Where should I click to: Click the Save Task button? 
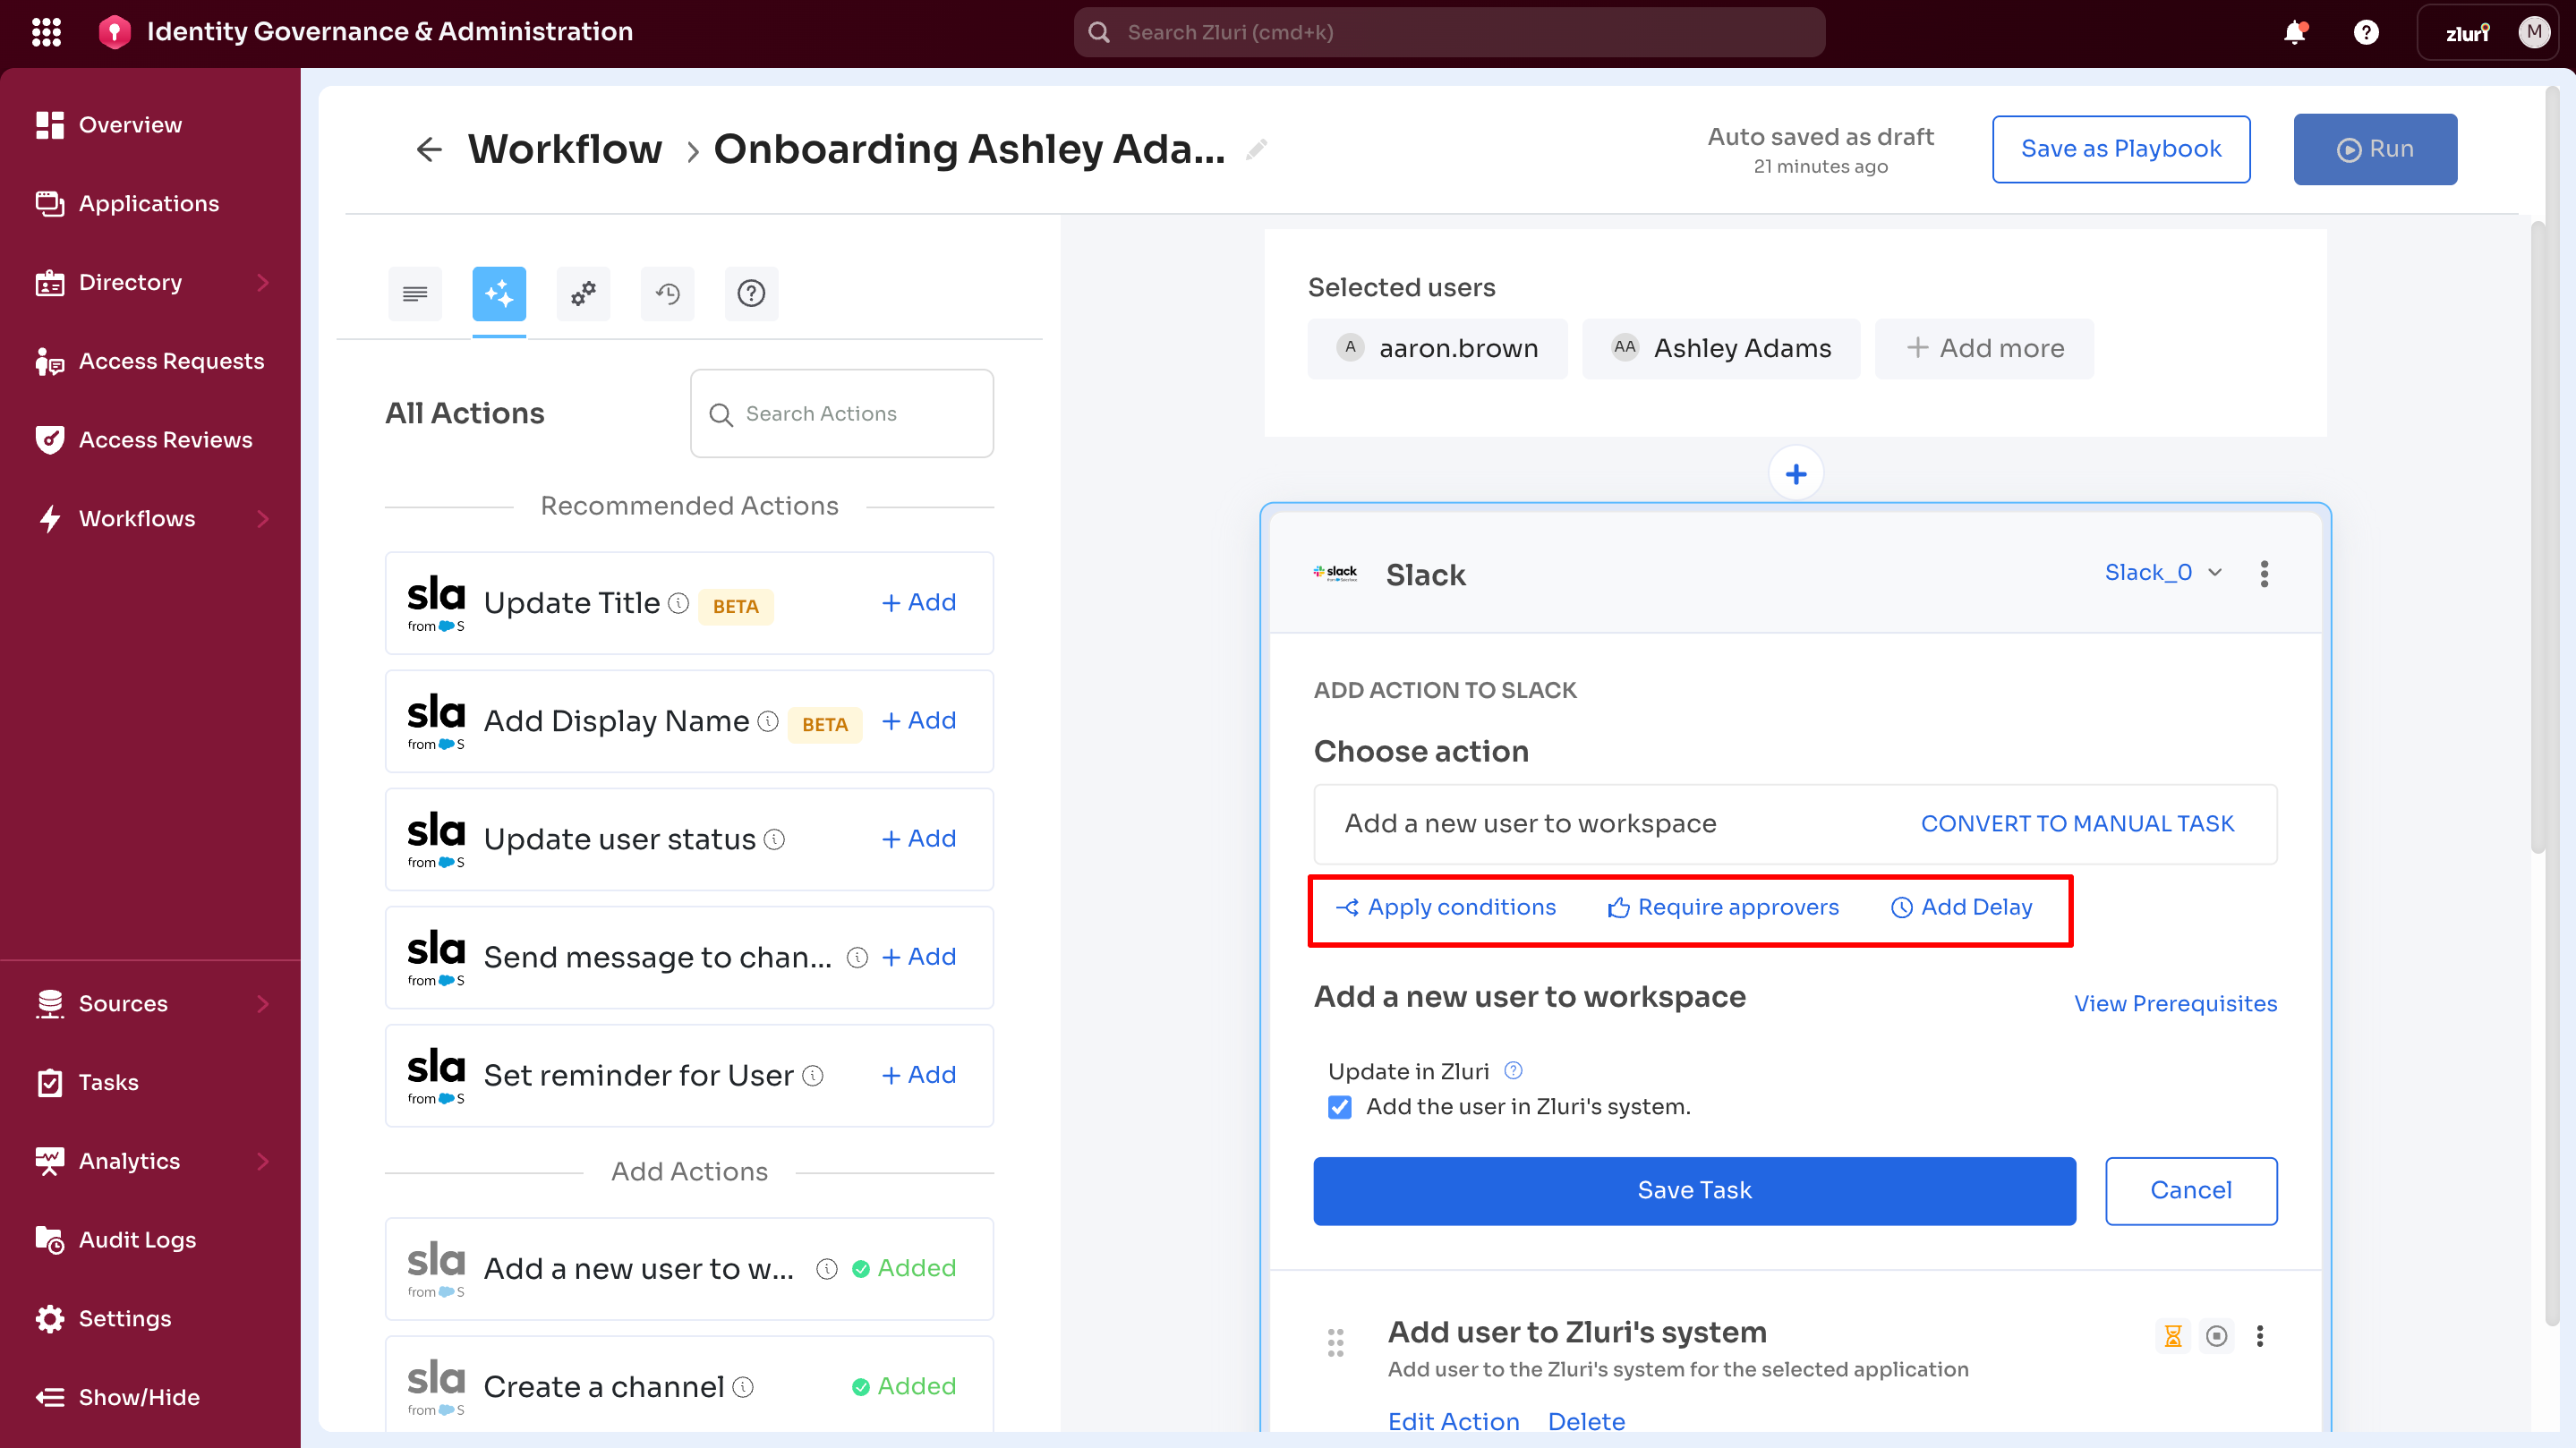pos(1694,1190)
